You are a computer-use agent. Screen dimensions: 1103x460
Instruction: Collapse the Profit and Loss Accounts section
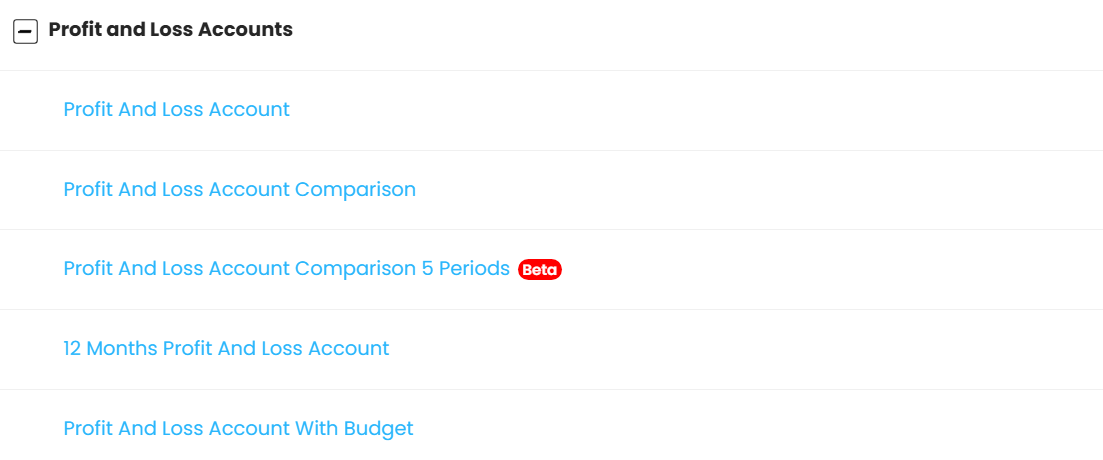click(x=25, y=32)
